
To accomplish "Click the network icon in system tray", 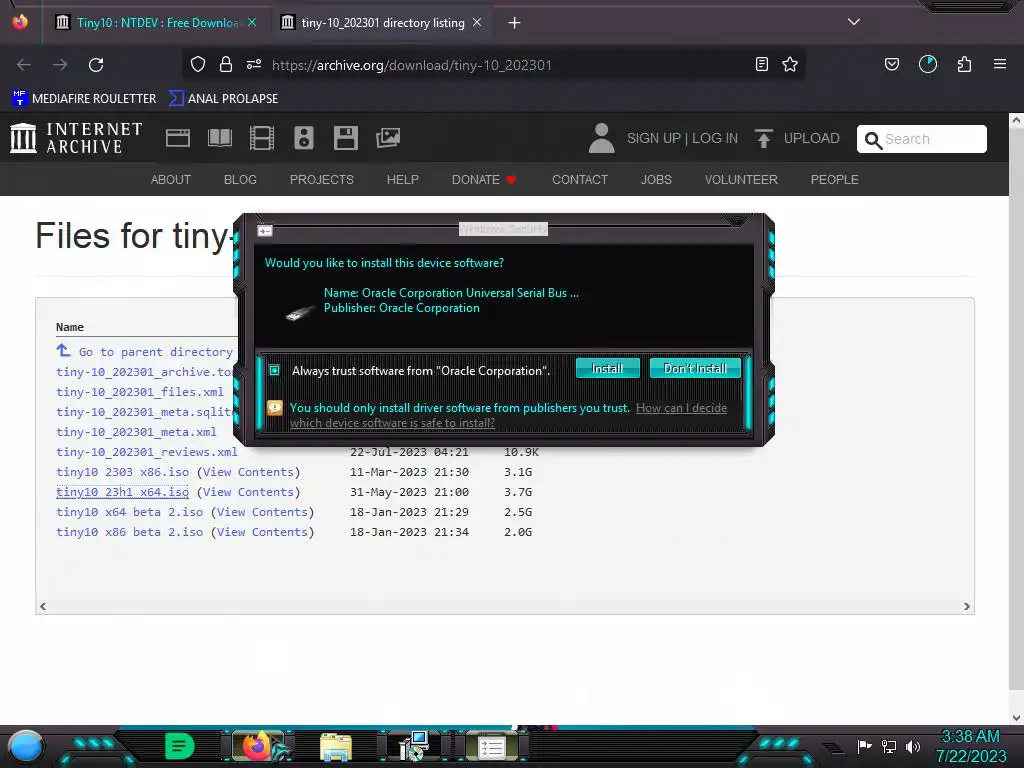I will coord(889,746).
